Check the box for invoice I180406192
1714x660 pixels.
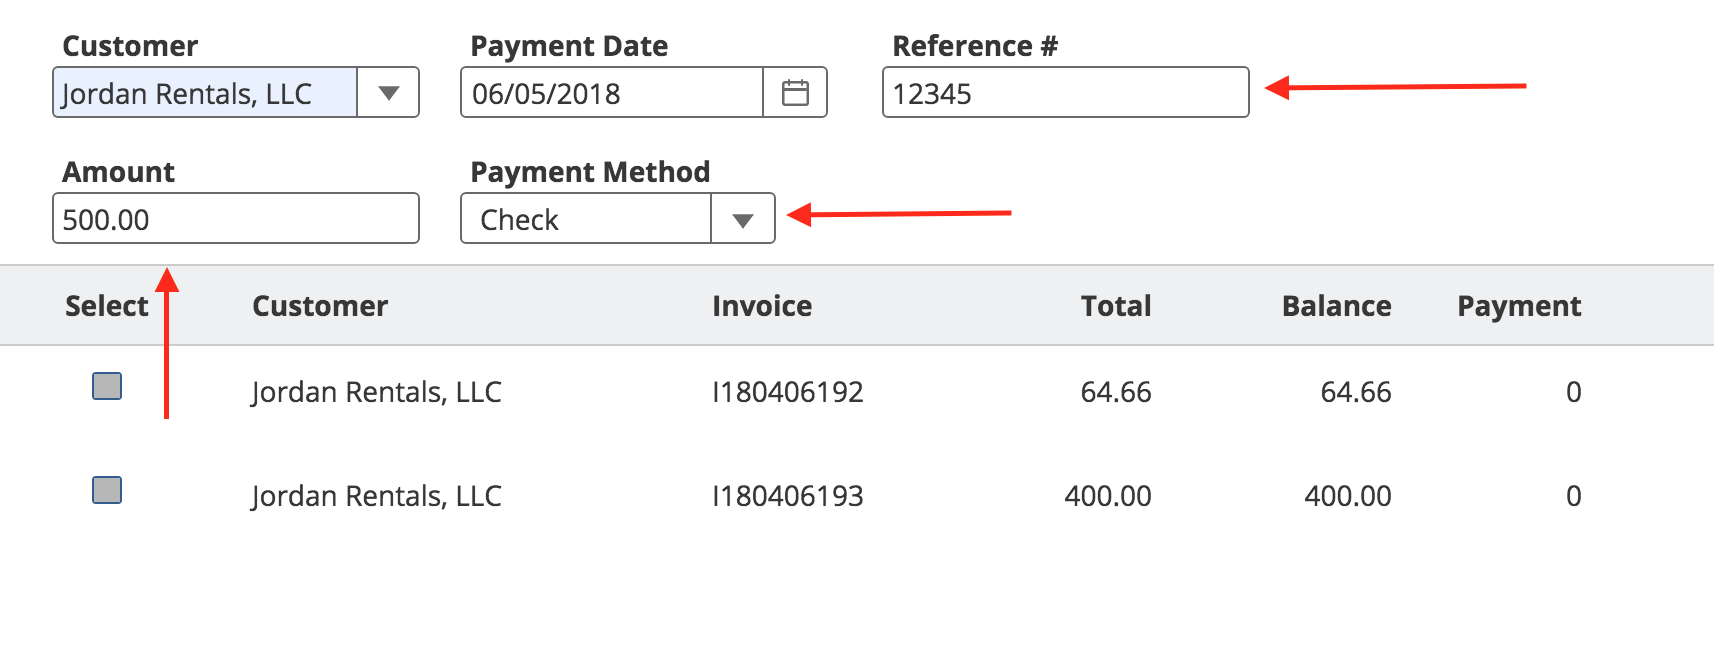pyautogui.click(x=107, y=386)
